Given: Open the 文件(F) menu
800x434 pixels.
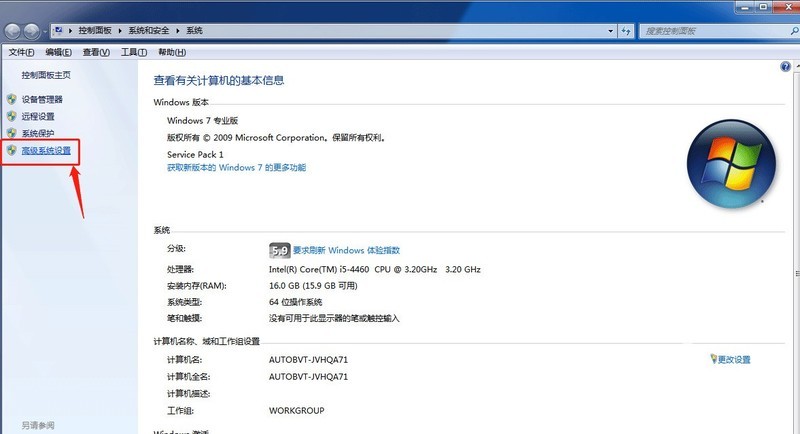Looking at the screenshot, I should pos(21,52).
